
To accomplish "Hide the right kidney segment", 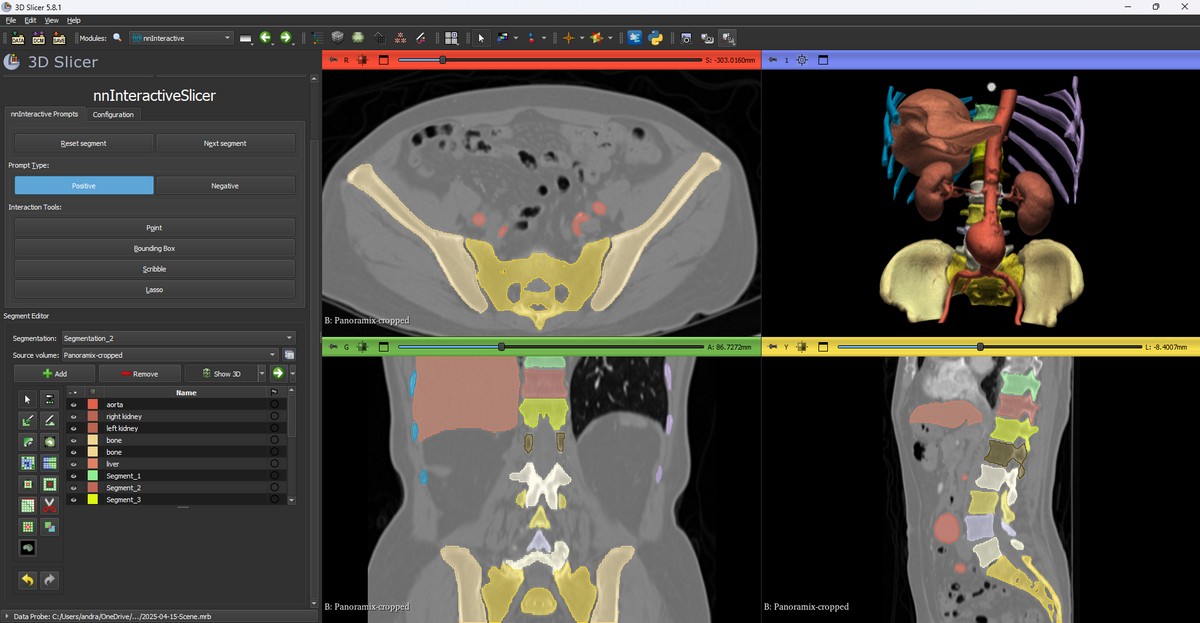I will click(73, 416).
